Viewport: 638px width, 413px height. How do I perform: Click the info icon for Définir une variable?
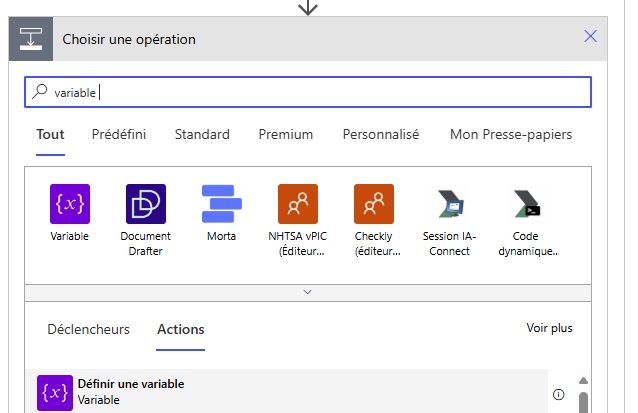558,394
